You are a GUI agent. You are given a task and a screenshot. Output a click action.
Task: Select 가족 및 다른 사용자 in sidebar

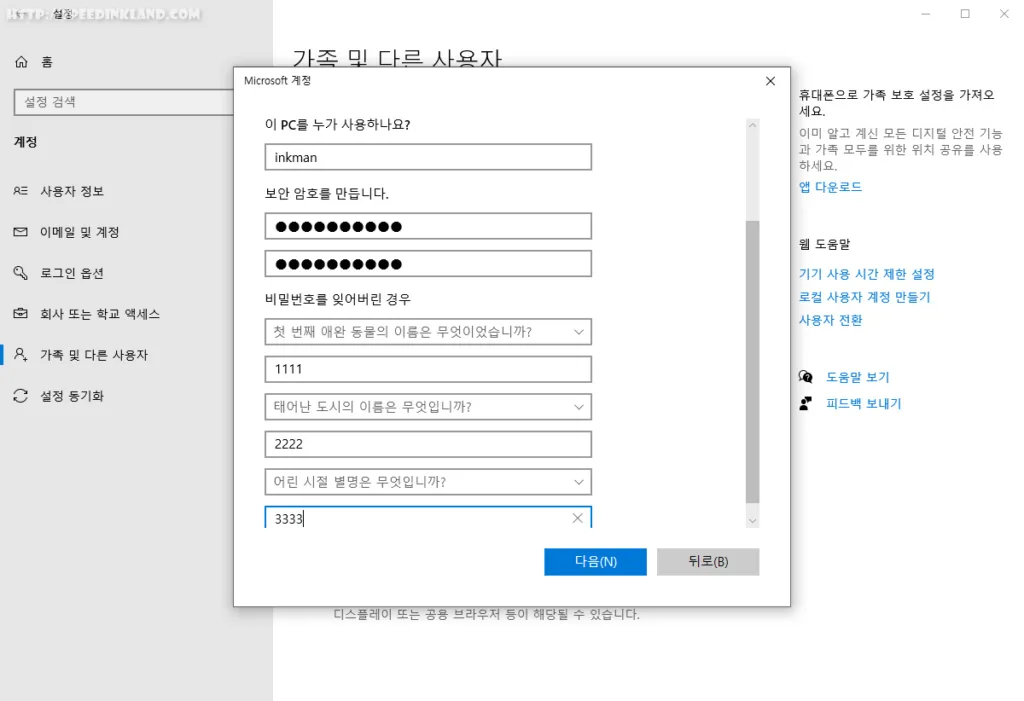tap(94, 355)
